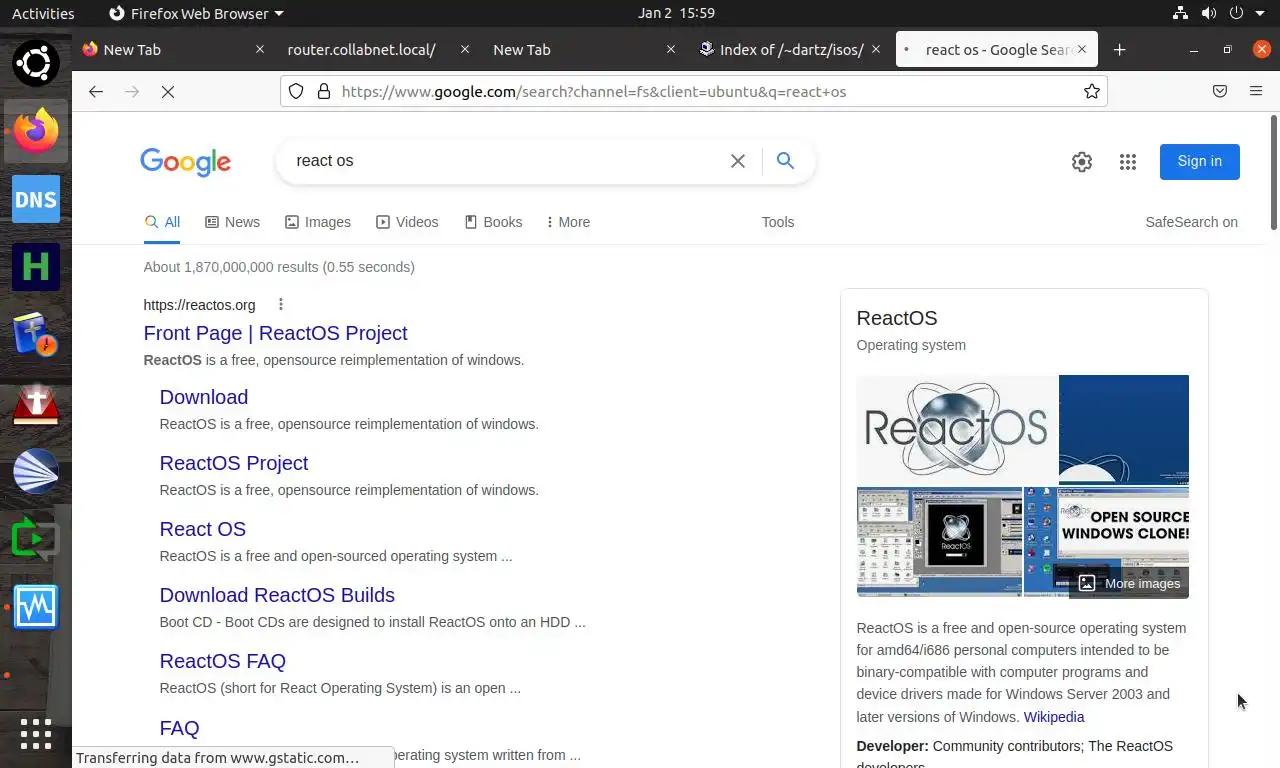1280x768 pixels.
Task: Open the green screen-recorder dock icon
Action: coord(36,539)
